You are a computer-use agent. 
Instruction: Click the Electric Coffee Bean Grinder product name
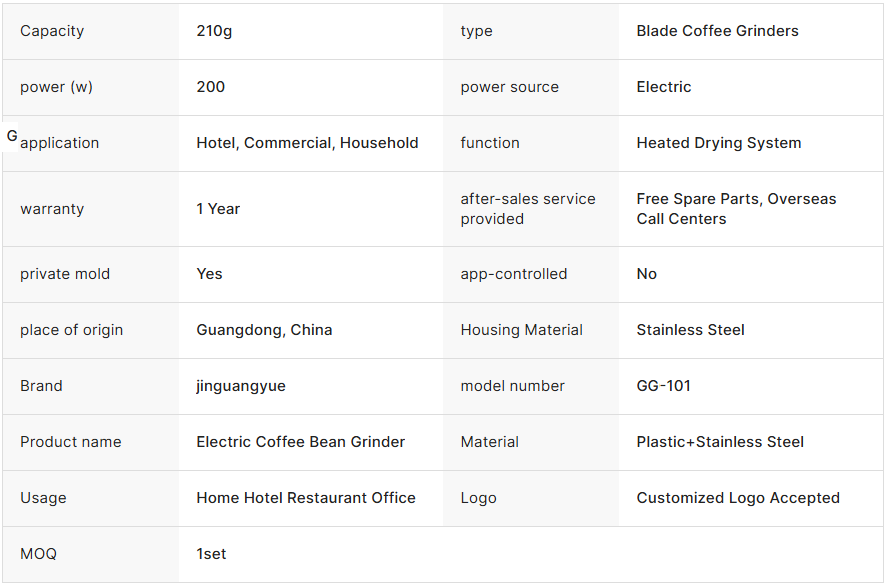(x=300, y=442)
